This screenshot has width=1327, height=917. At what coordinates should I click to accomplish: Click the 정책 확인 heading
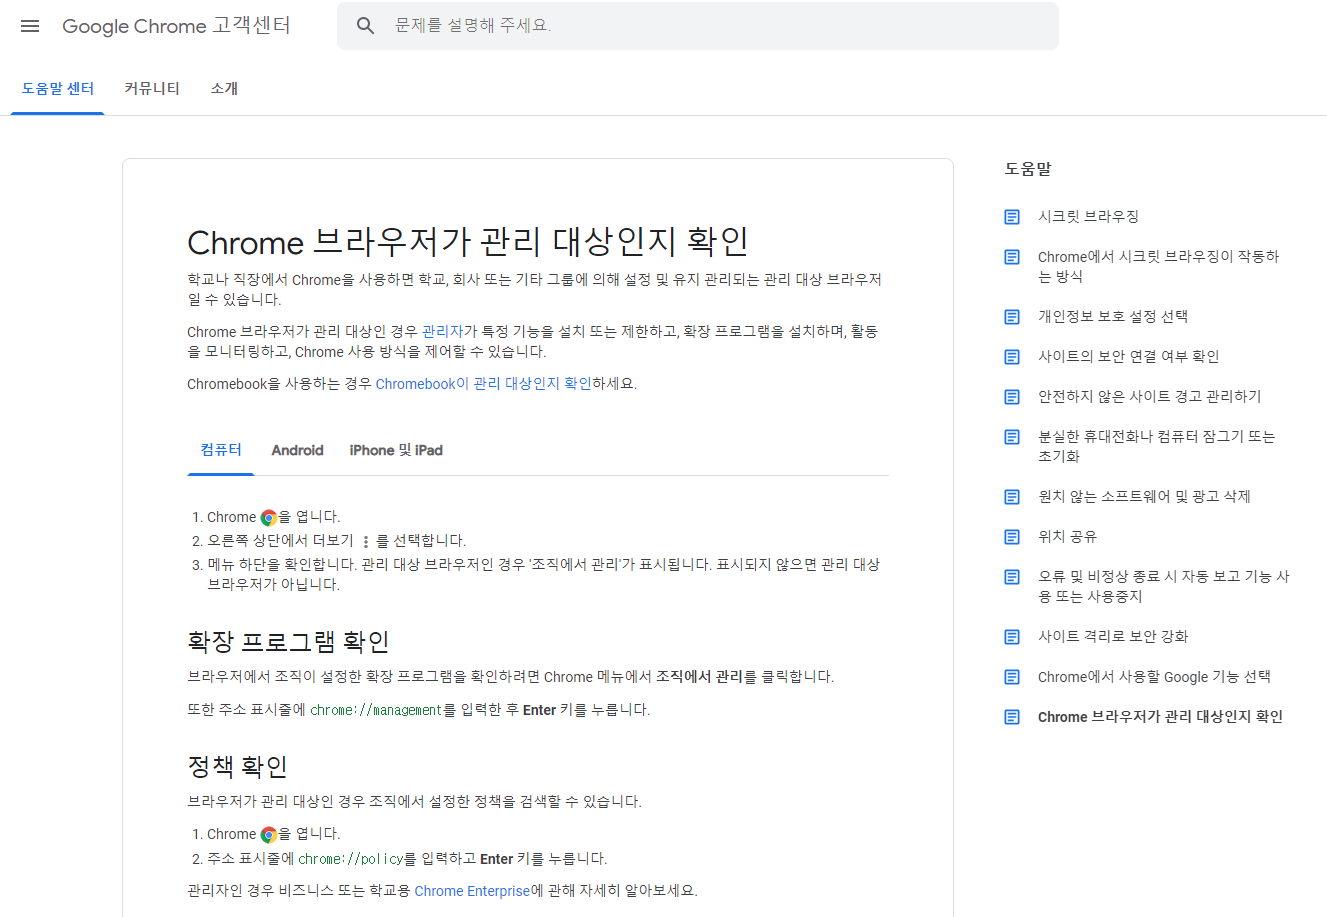pos(237,766)
